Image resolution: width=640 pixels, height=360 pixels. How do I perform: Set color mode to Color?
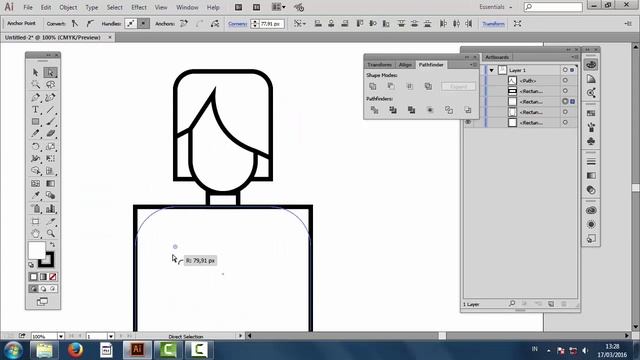coord(33,277)
